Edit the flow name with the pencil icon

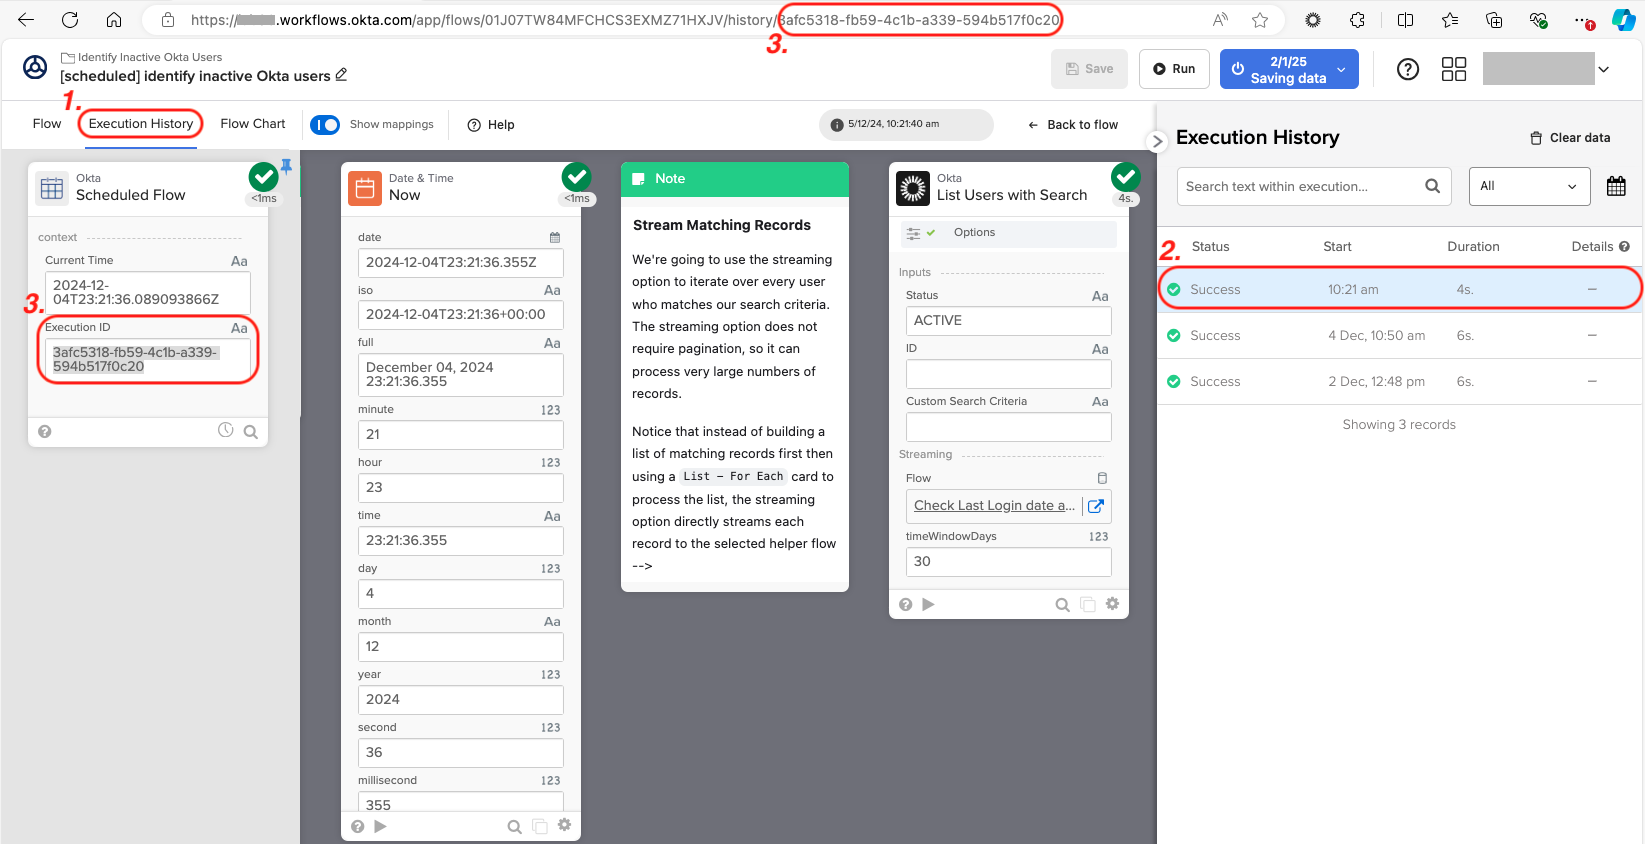tap(341, 74)
